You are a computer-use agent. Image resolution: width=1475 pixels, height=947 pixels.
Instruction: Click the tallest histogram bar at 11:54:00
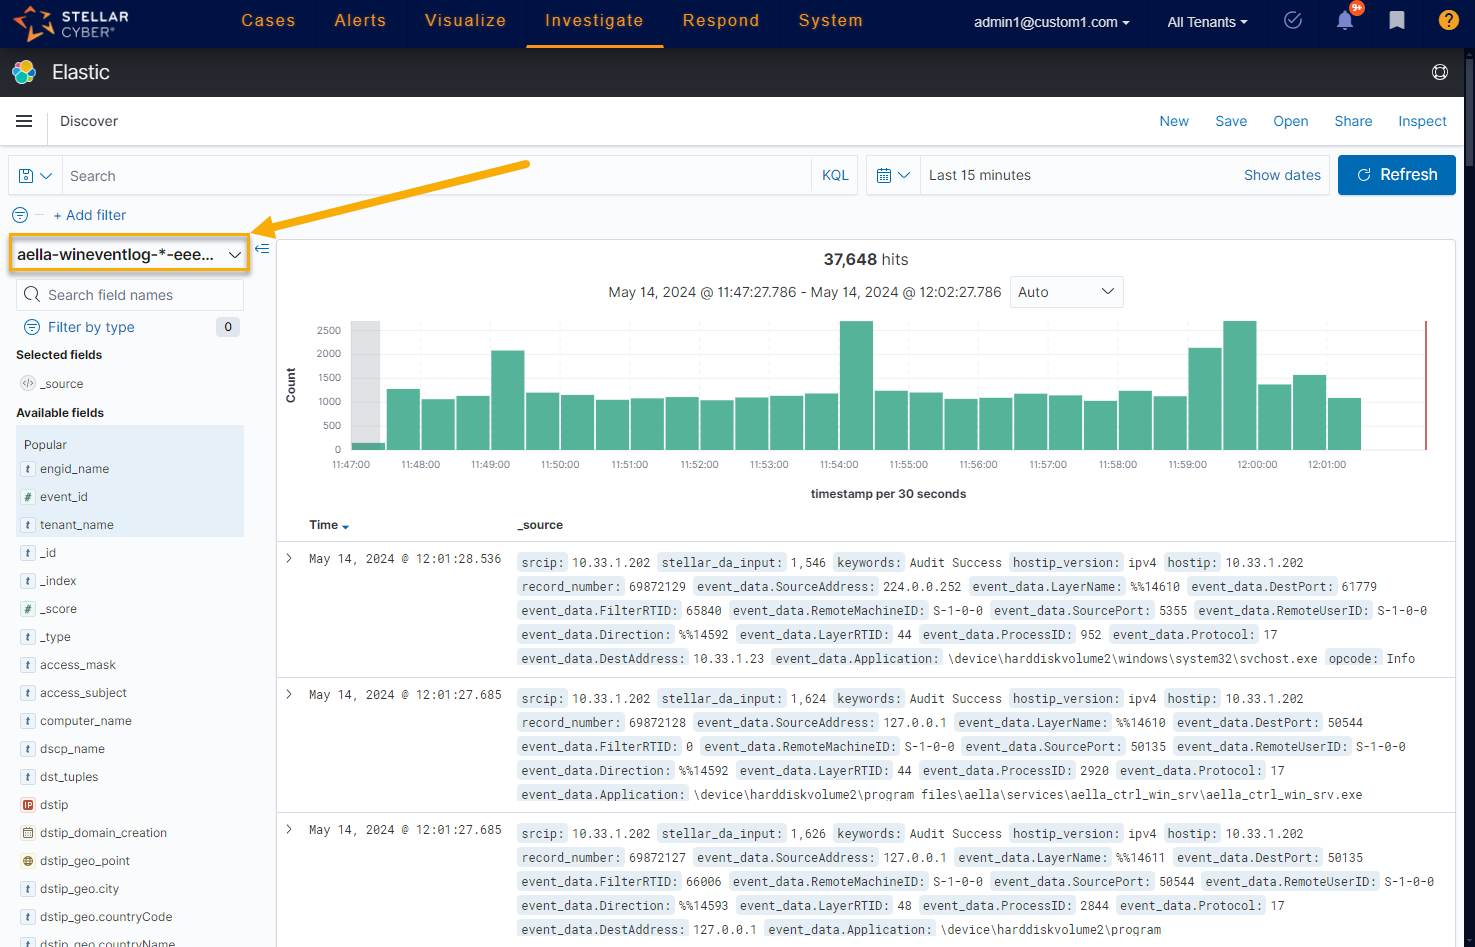(x=856, y=385)
